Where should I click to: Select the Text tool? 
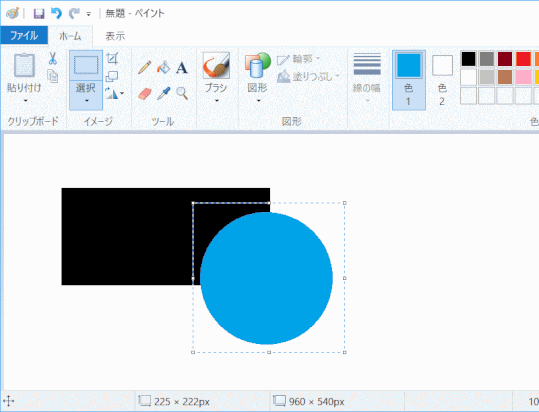tap(182, 68)
